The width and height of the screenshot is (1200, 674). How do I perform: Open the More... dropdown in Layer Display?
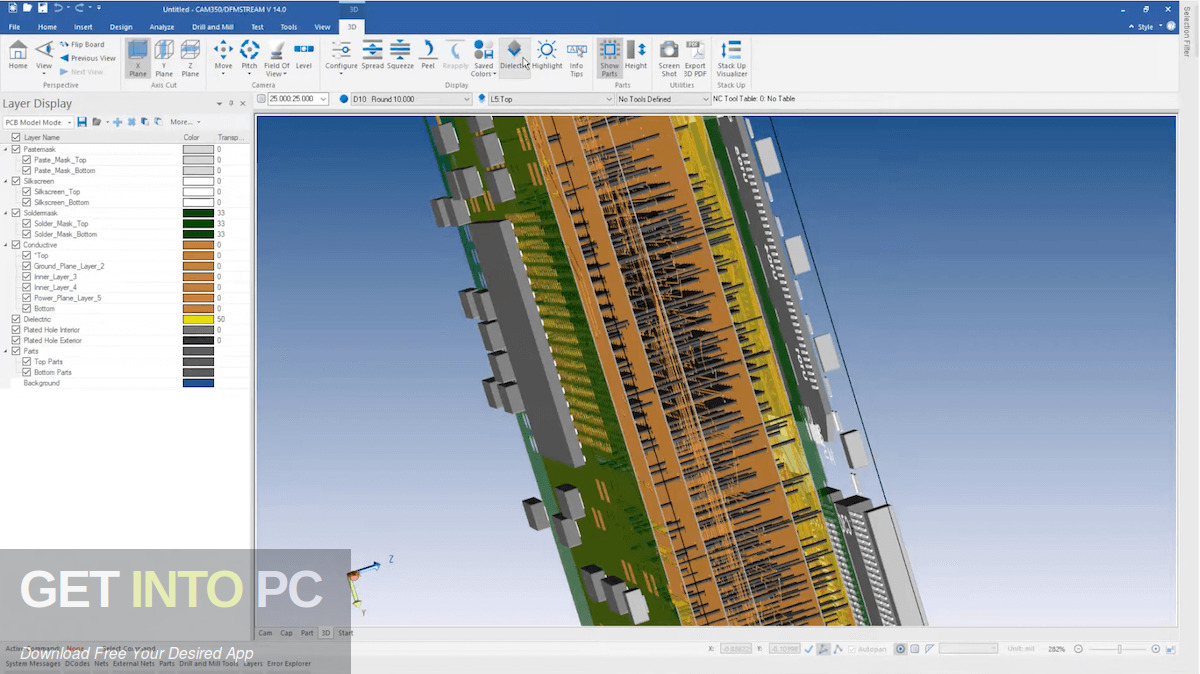pos(185,122)
